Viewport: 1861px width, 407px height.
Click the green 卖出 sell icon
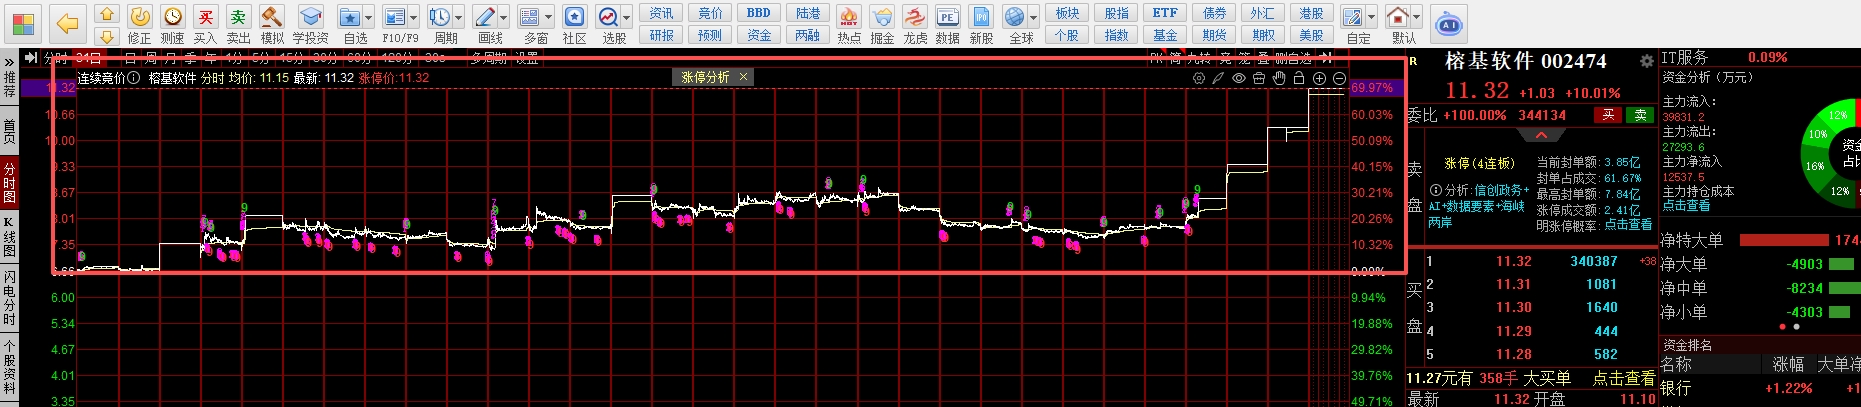click(x=238, y=17)
